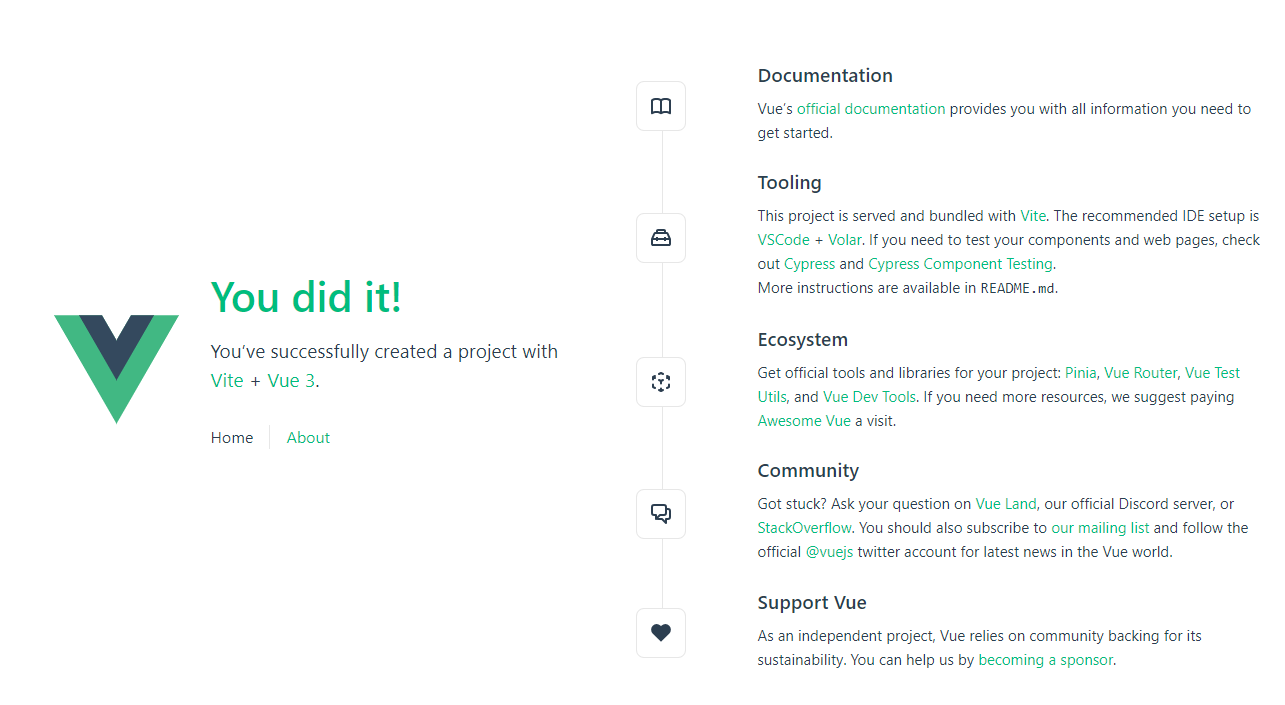This screenshot has width=1285, height=705.
Task: Visit the Cypress Component Testing link
Action: pos(960,264)
